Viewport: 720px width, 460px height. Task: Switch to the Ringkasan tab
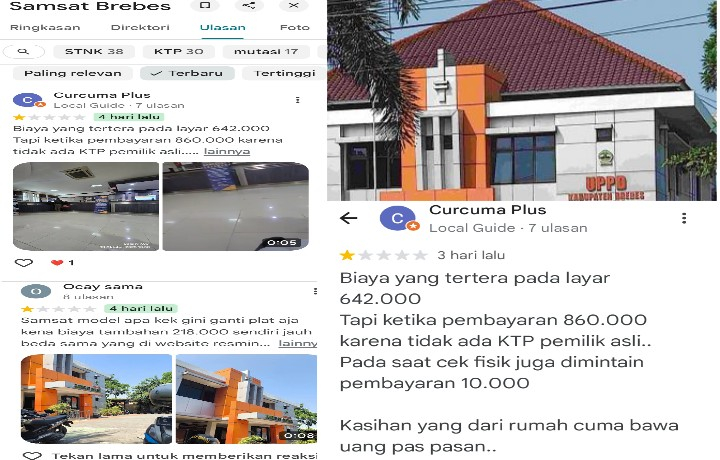pos(45,28)
